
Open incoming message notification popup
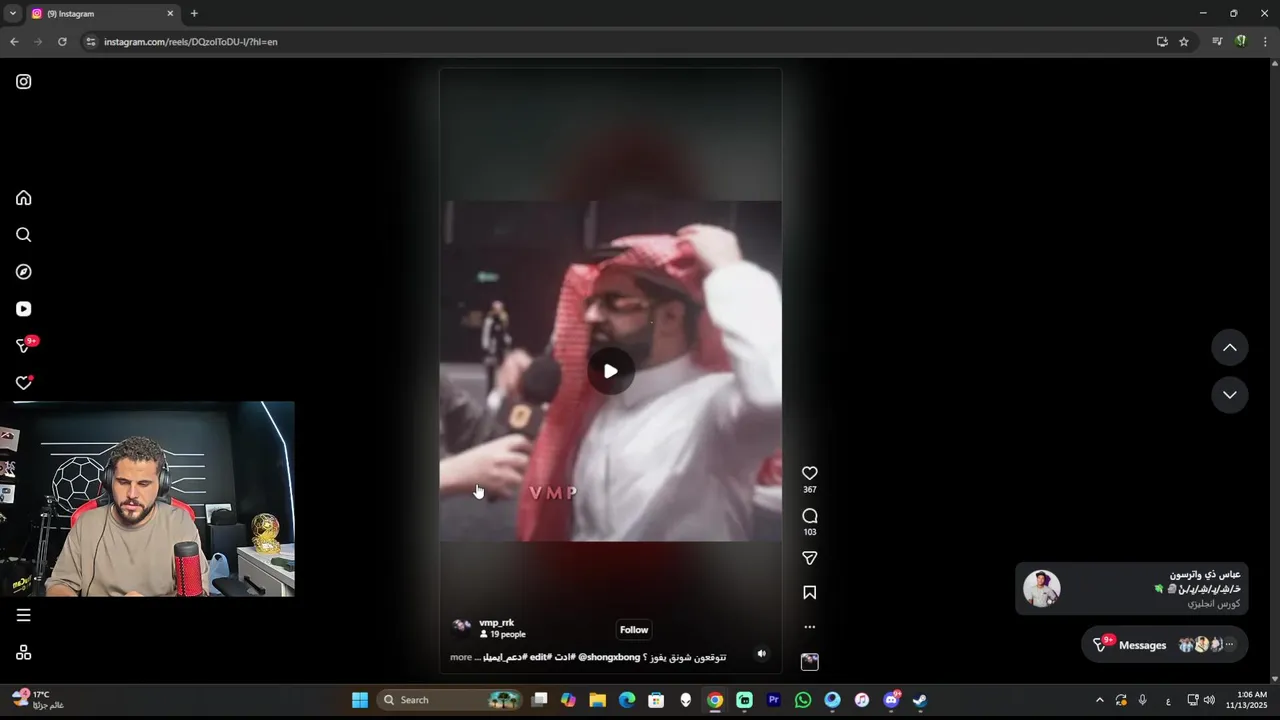(1131, 589)
